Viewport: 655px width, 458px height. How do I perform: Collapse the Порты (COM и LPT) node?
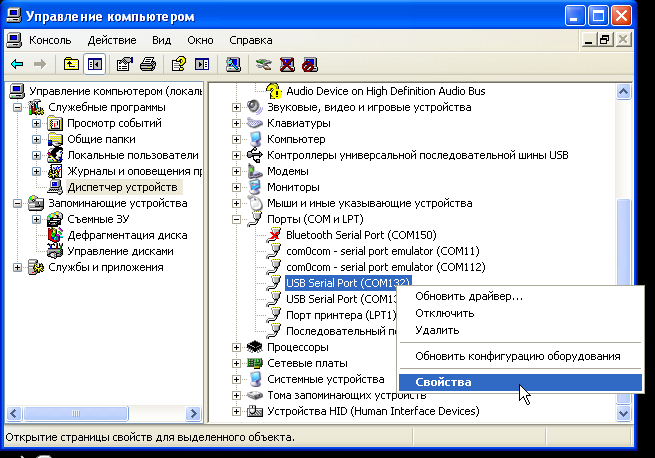[x=237, y=219]
